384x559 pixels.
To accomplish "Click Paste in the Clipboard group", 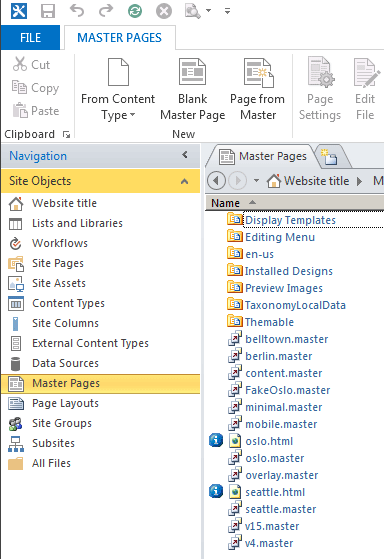I will click(36, 111).
